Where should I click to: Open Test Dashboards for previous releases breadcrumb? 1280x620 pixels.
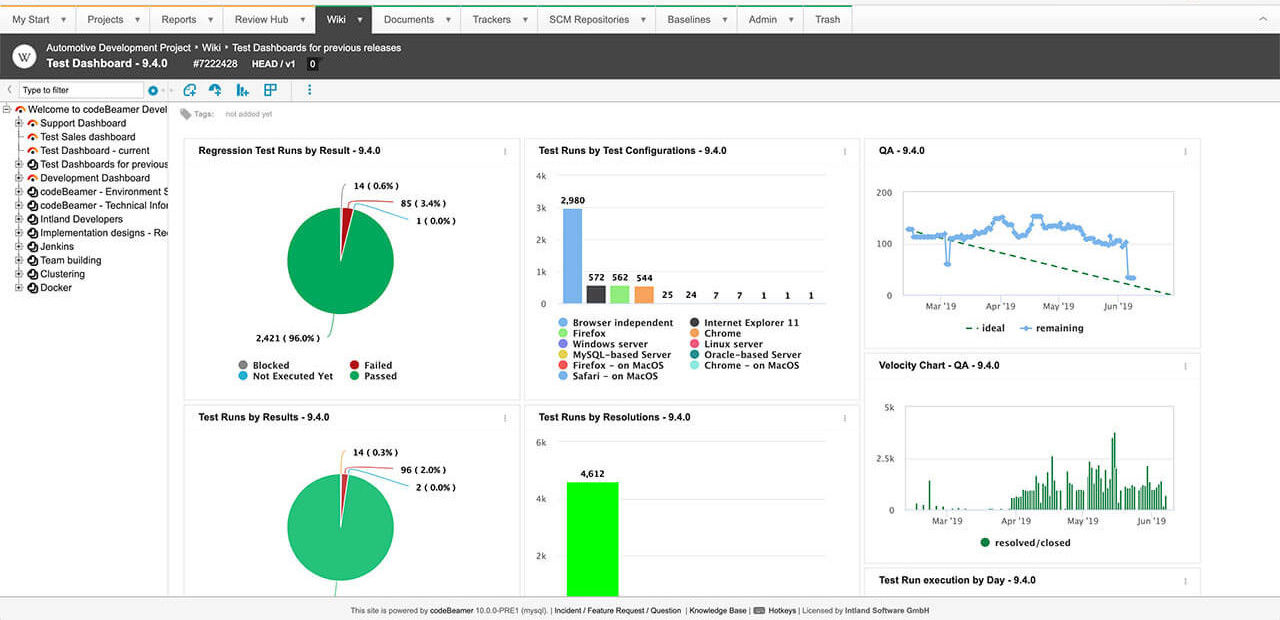(x=317, y=47)
